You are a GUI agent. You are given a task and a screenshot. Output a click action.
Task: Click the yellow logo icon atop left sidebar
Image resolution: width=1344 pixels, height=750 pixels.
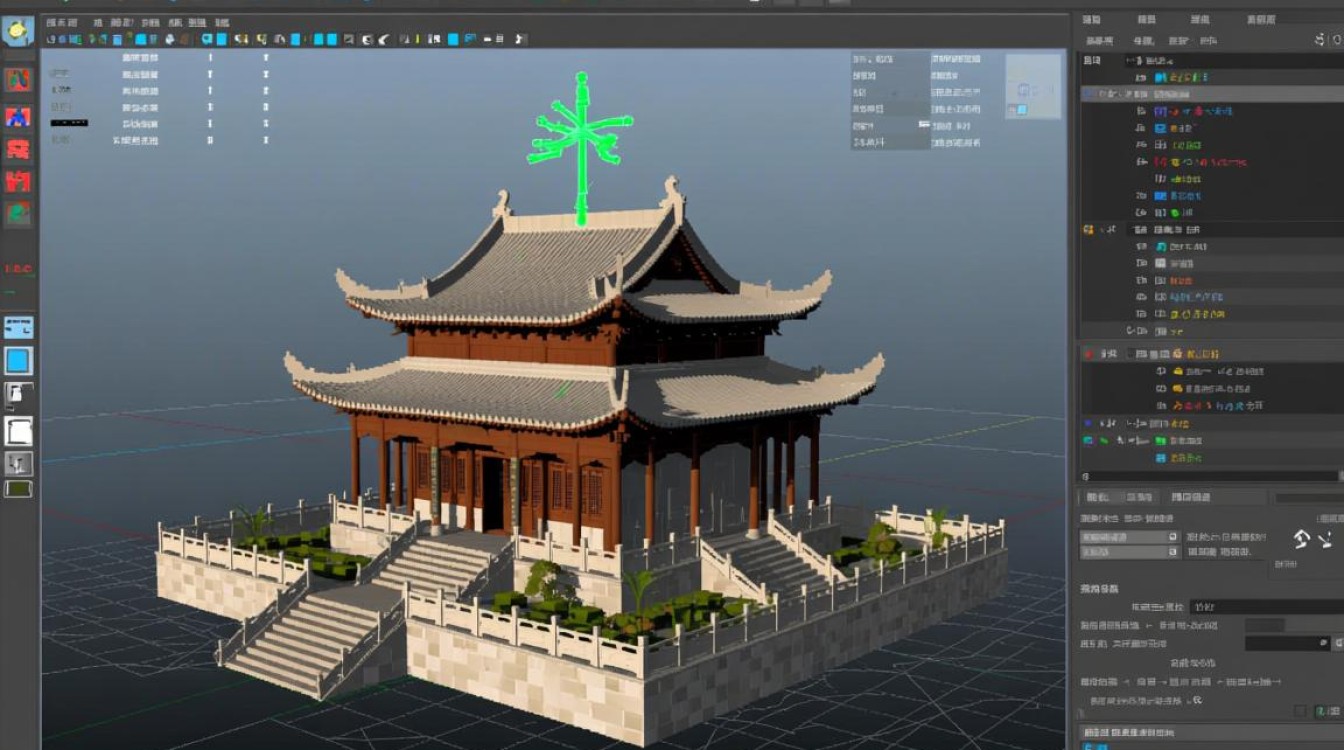[x=18, y=31]
